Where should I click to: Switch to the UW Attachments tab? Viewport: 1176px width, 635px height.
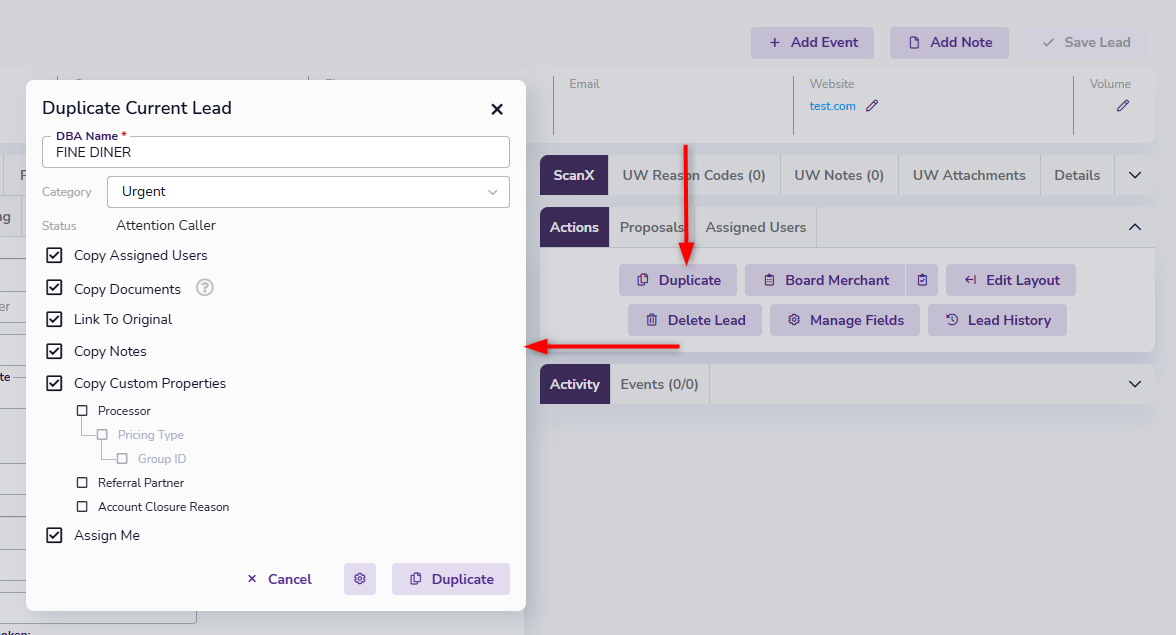pos(969,175)
